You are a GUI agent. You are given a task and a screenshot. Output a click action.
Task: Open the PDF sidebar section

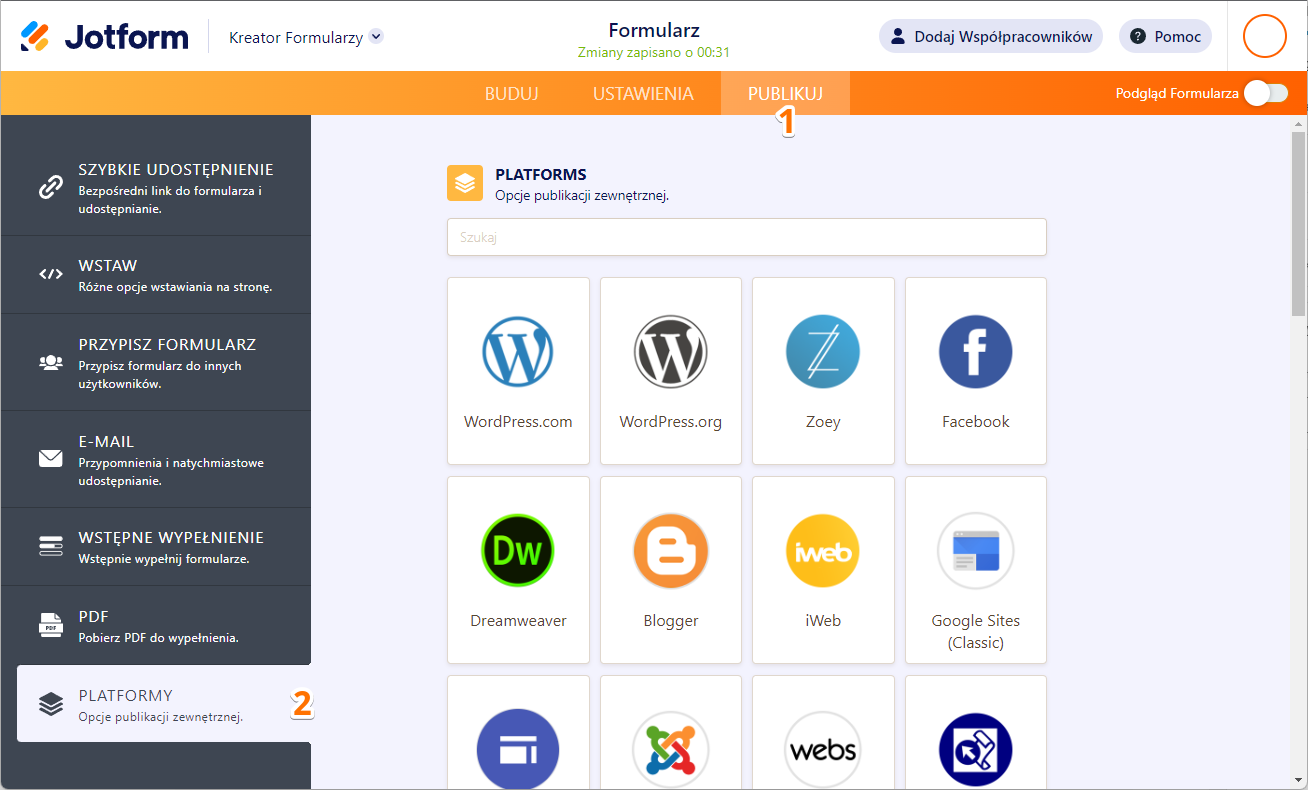point(156,625)
